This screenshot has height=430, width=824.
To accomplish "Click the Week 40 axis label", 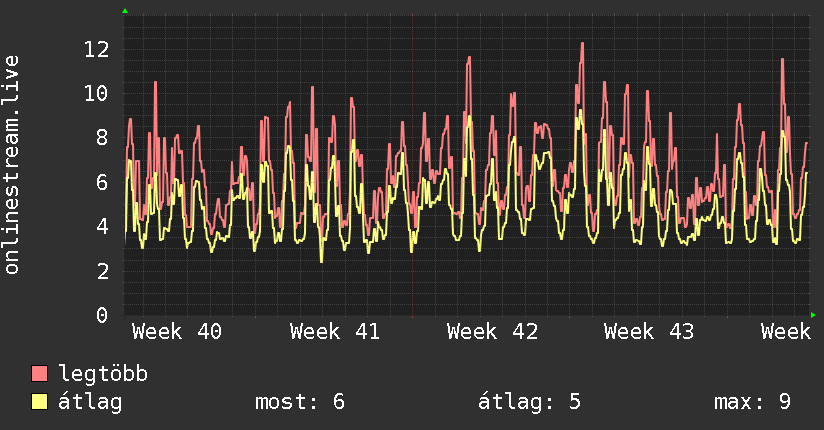I will click(177, 332).
